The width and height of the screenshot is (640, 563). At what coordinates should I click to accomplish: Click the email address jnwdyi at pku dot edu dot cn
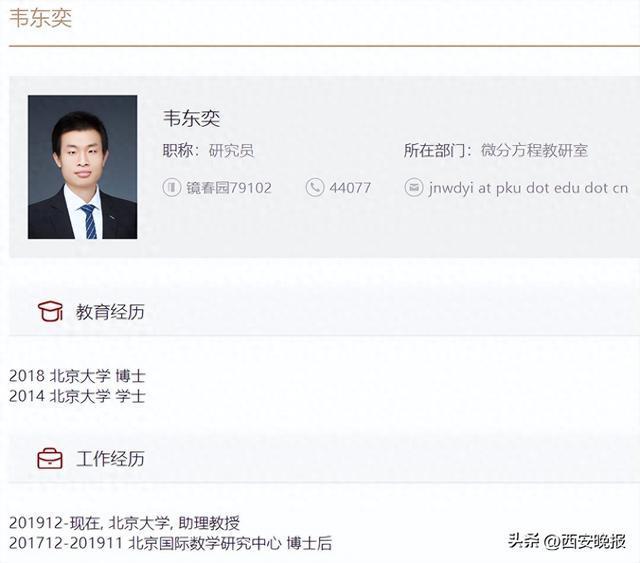(528, 188)
